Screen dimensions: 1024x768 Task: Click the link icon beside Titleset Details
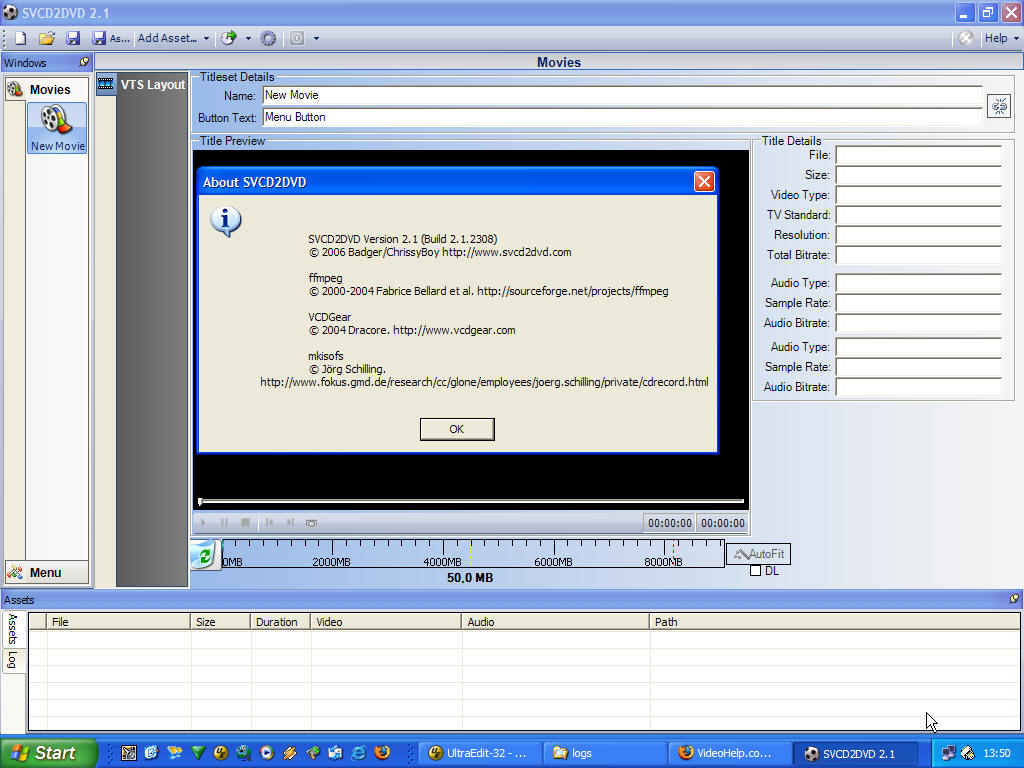click(999, 106)
